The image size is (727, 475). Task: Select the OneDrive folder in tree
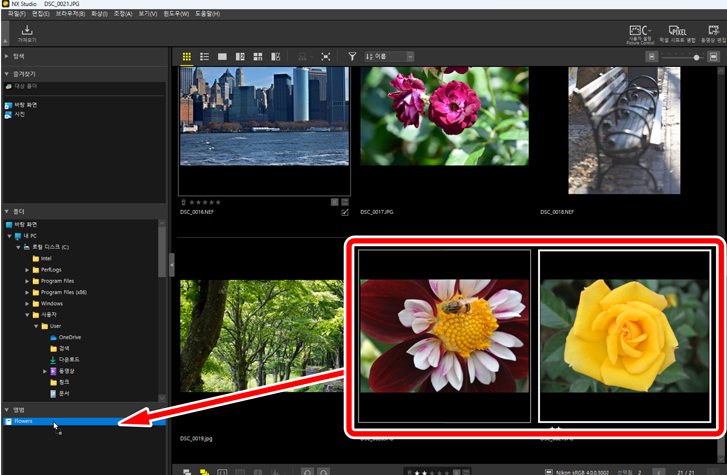[x=69, y=337]
